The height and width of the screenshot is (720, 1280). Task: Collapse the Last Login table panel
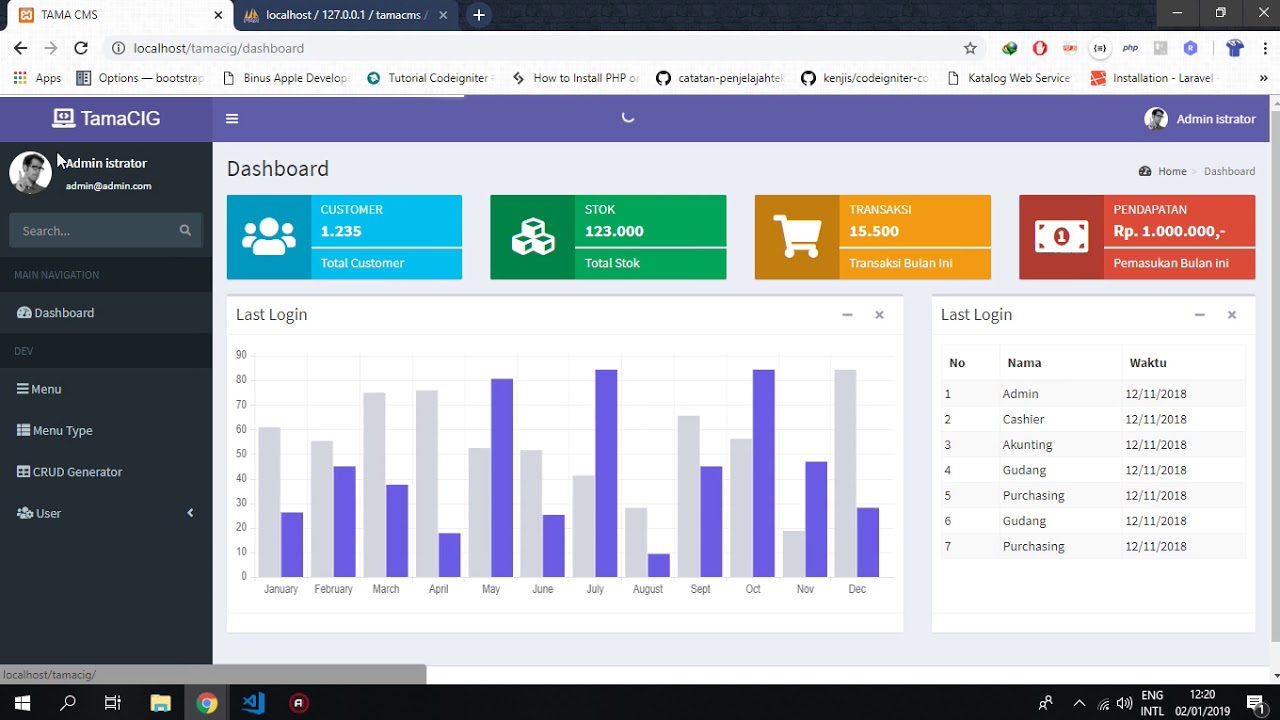[x=1199, y=315]
